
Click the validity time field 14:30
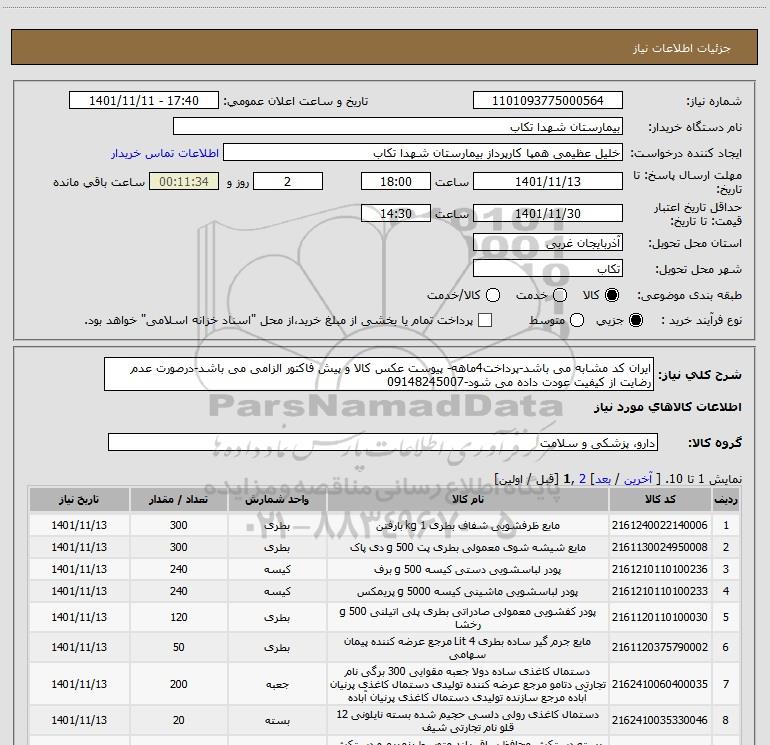click(396, 213)
